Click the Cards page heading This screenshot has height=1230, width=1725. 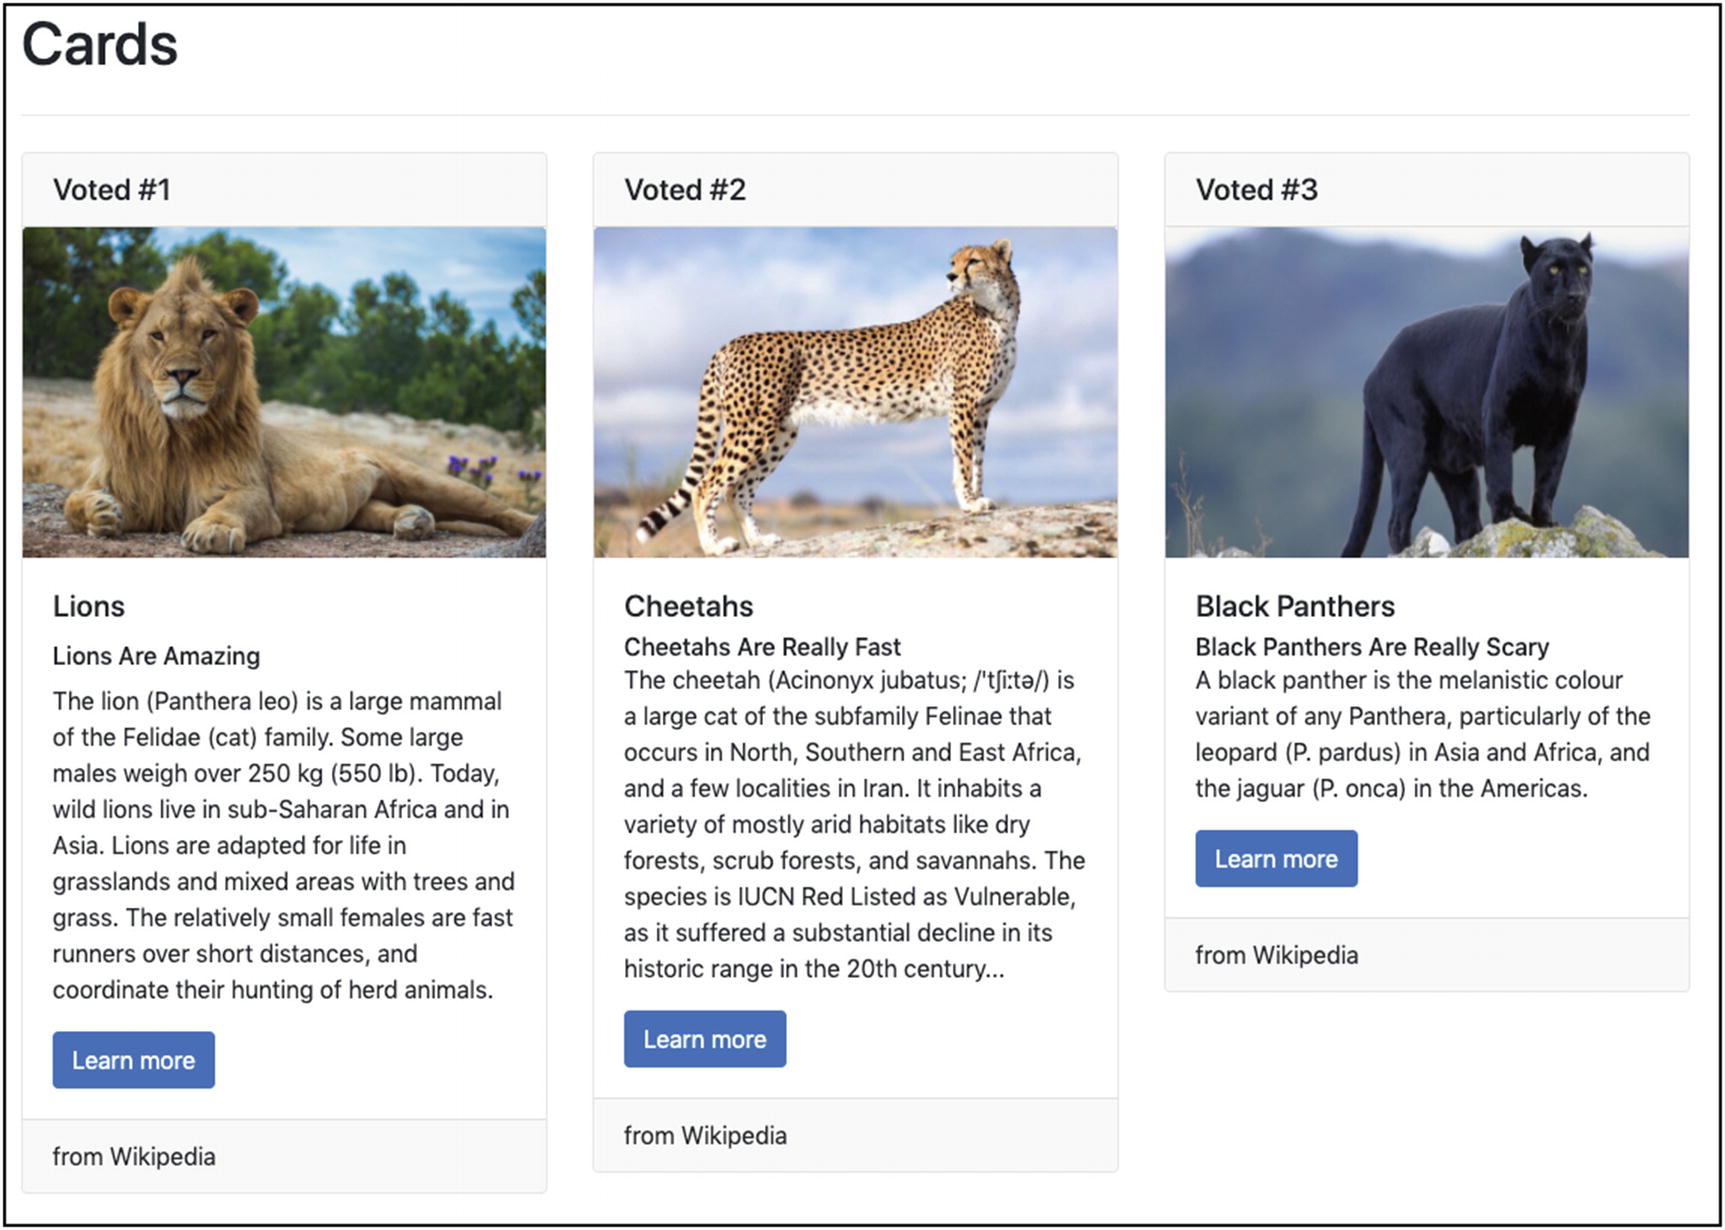100,45
